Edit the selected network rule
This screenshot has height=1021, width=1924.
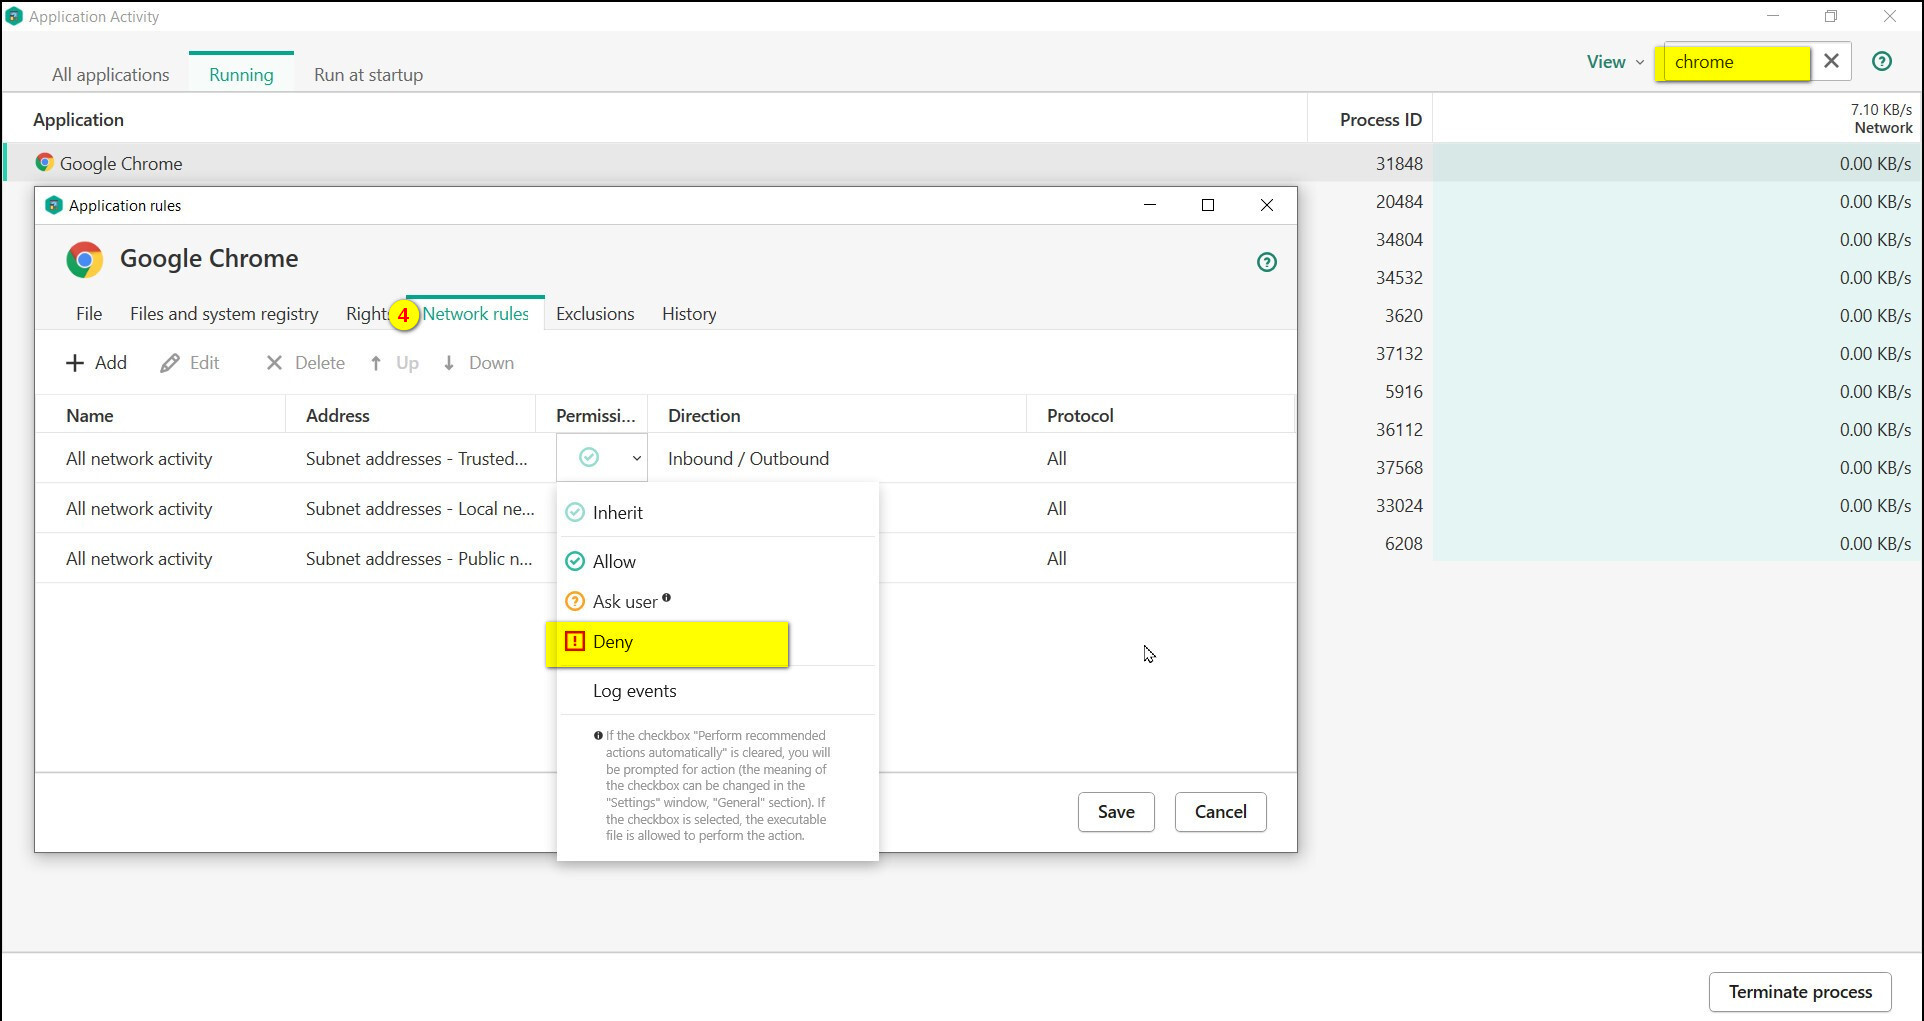(x=190, y=363)
